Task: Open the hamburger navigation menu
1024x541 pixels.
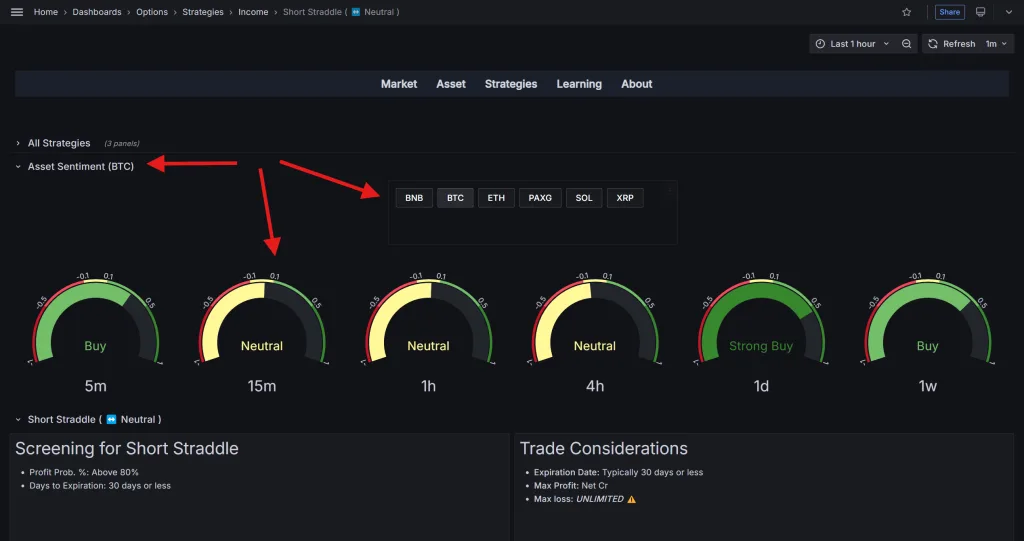Action: (17, 12)
